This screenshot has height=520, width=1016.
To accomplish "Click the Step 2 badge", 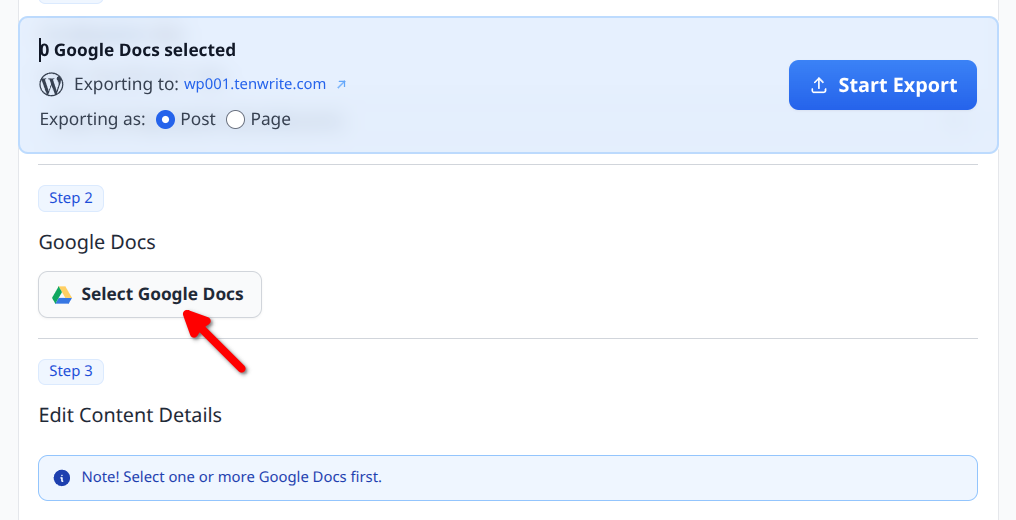I will 71,198.
